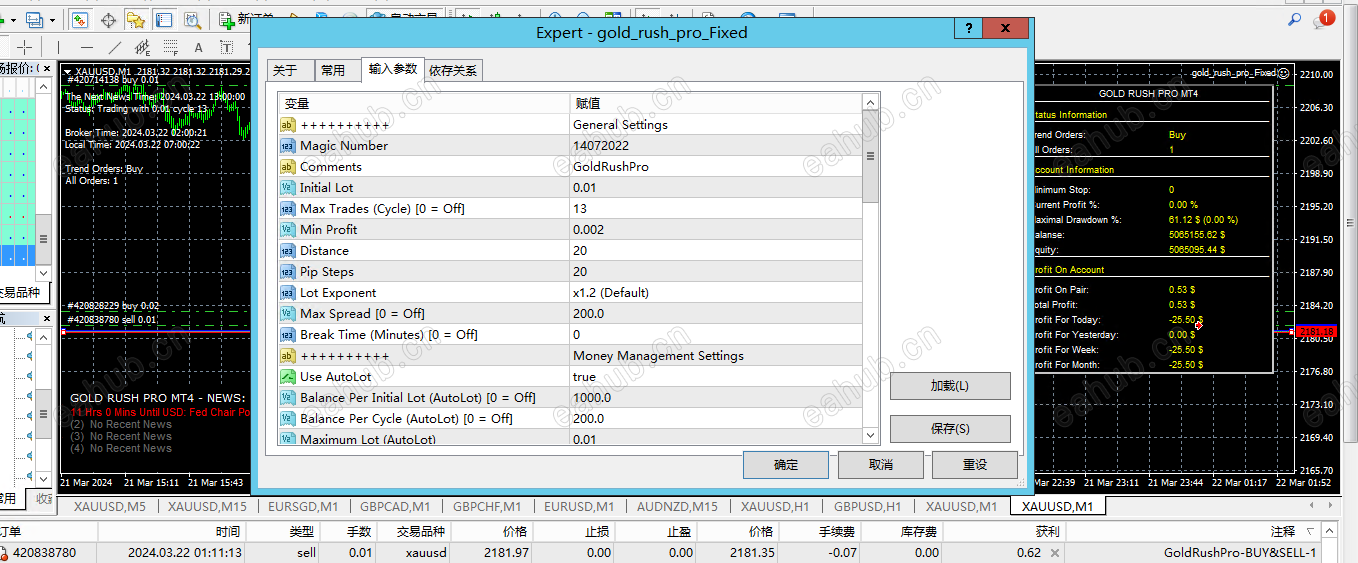Click the Use AutoLot row boolean icon

click(287, 377)
